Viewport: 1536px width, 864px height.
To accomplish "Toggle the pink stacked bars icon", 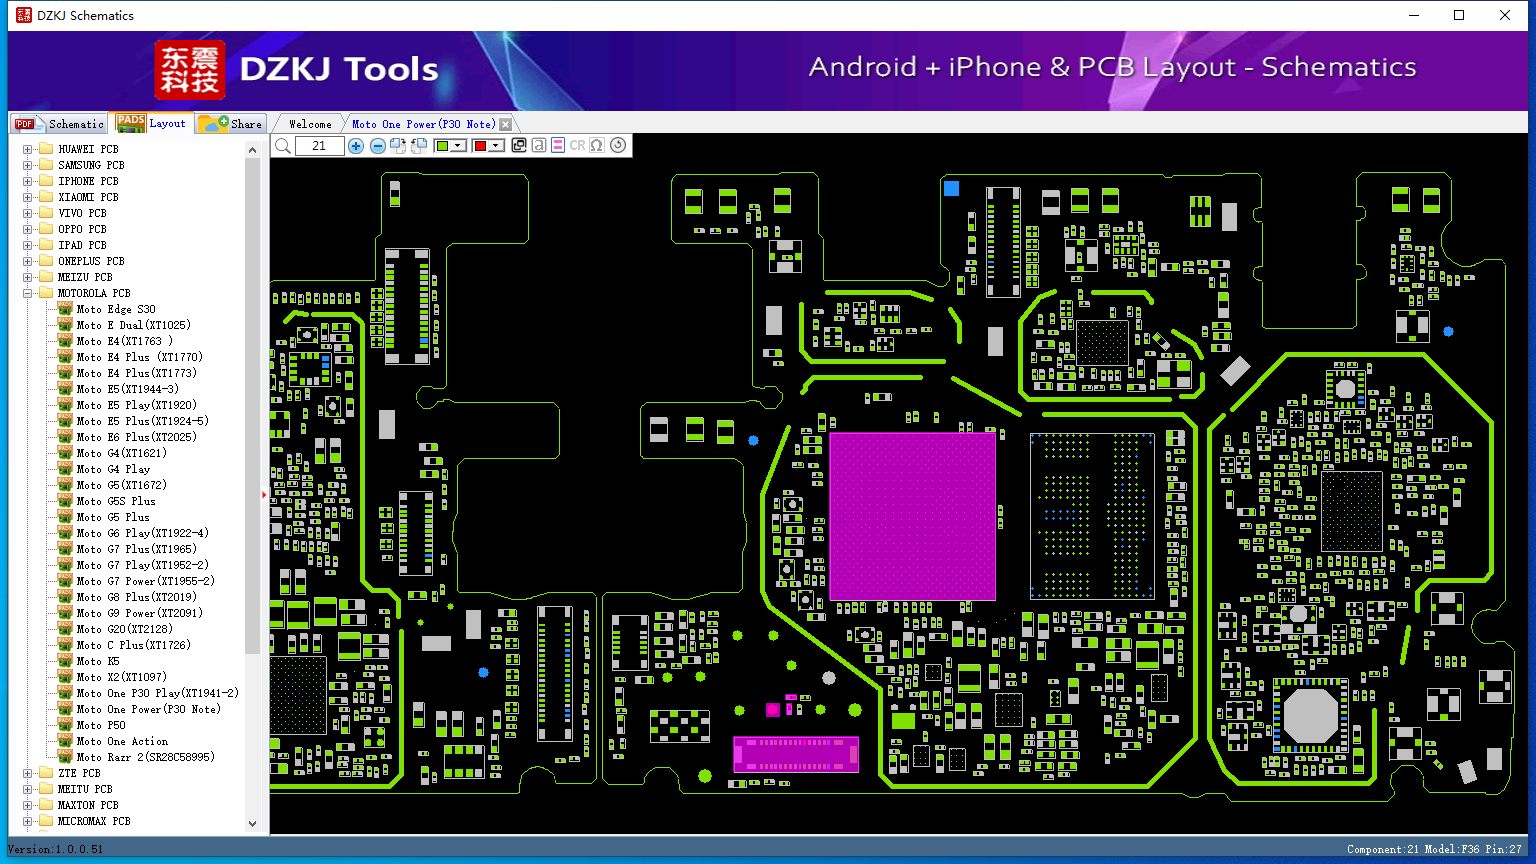I will (558, 146).
